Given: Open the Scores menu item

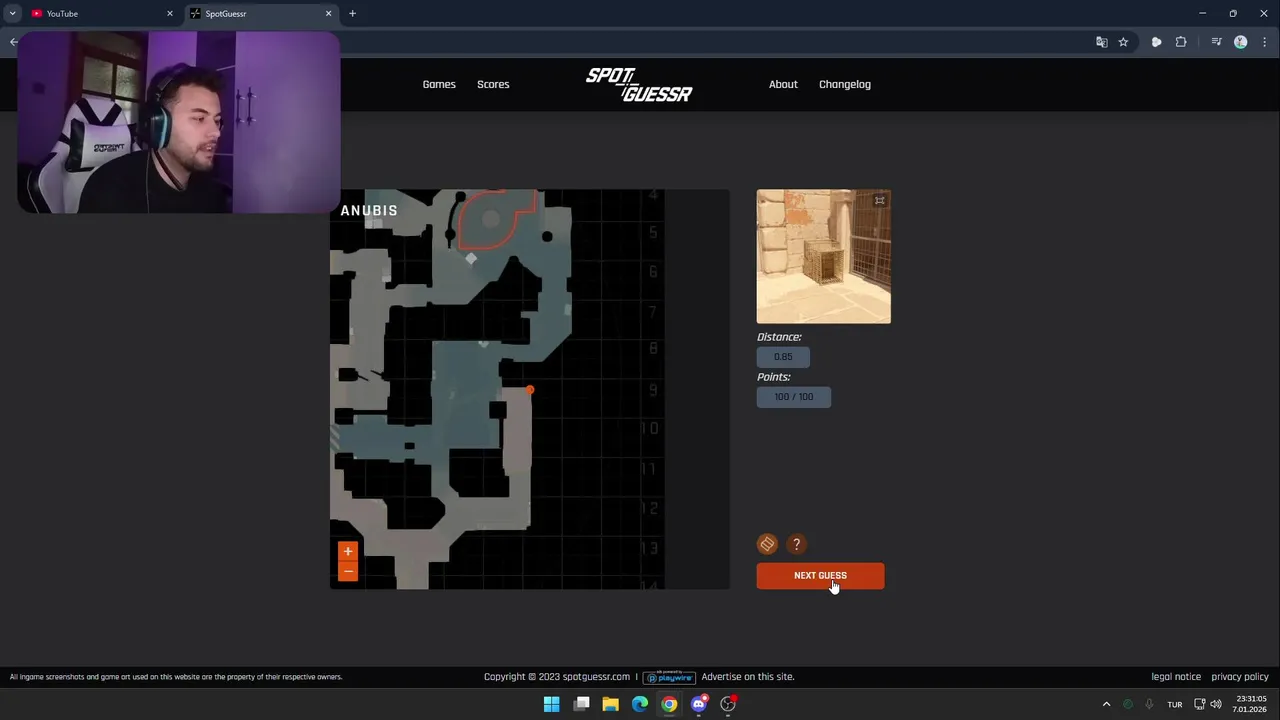Looking at the screenshot, I should coord(493,84).
